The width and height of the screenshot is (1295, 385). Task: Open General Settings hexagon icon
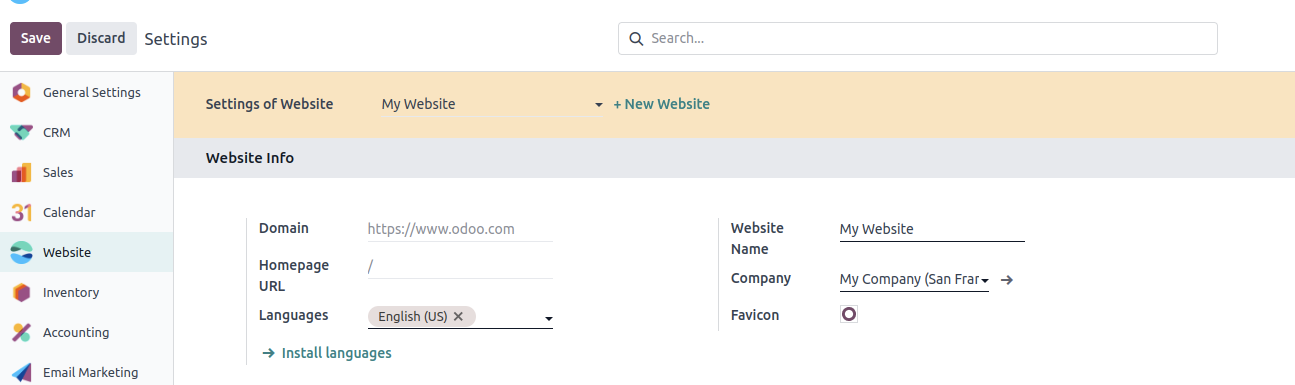click(22, 93)
